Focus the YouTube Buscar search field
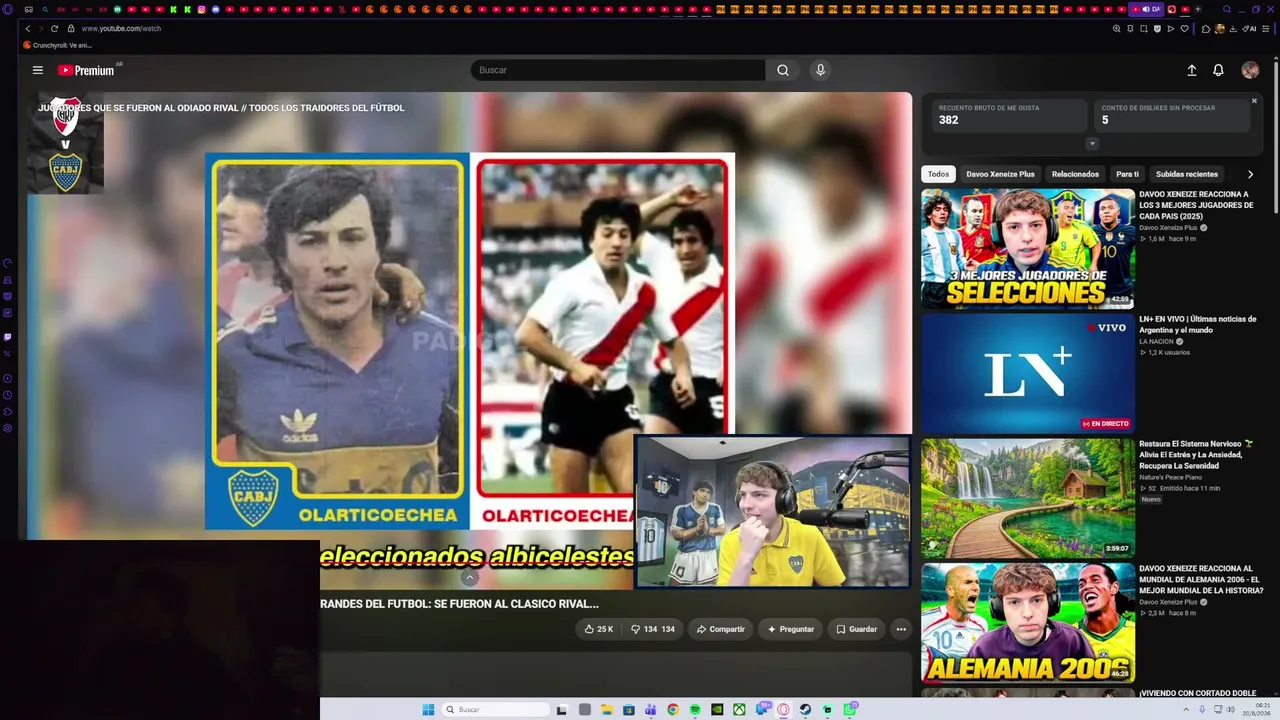 point(618,70)
